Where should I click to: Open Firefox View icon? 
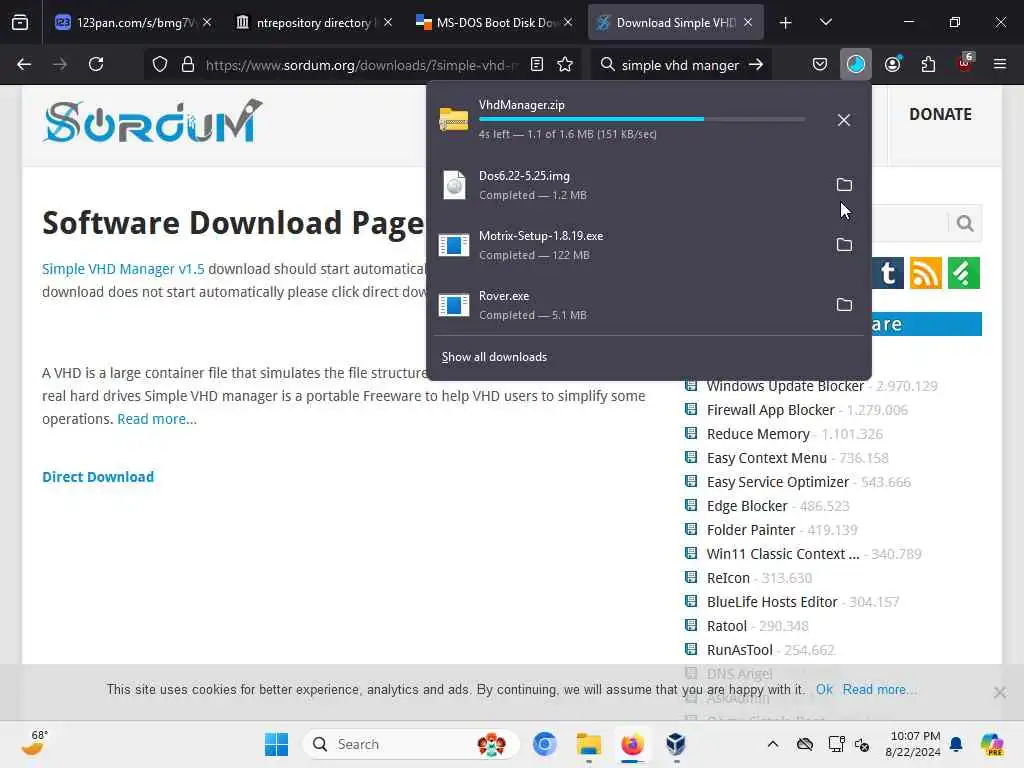(20, 22)
